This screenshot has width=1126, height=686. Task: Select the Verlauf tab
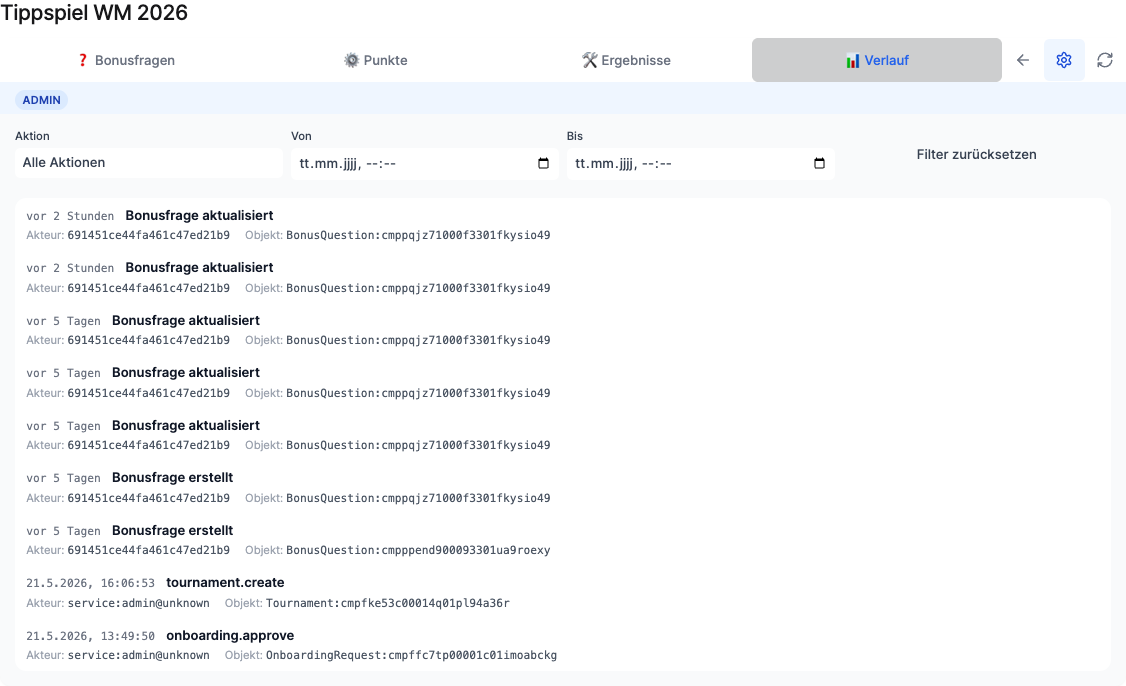click(877, 60)
